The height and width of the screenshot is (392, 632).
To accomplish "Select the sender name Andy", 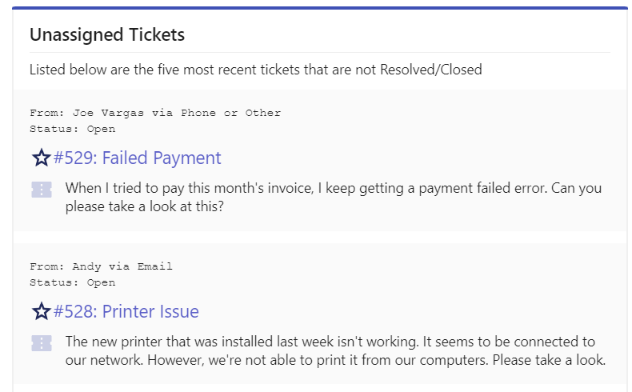I will [87, 266].
